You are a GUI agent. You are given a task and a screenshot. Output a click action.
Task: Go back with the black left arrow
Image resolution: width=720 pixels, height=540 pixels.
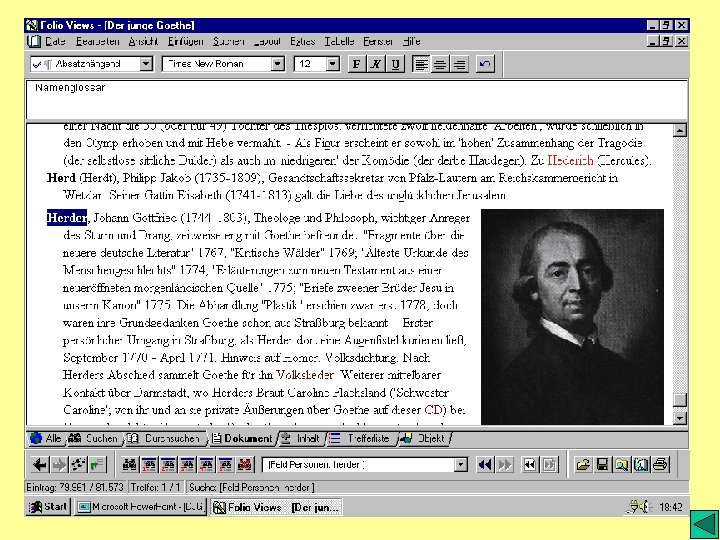coord(40,465)
